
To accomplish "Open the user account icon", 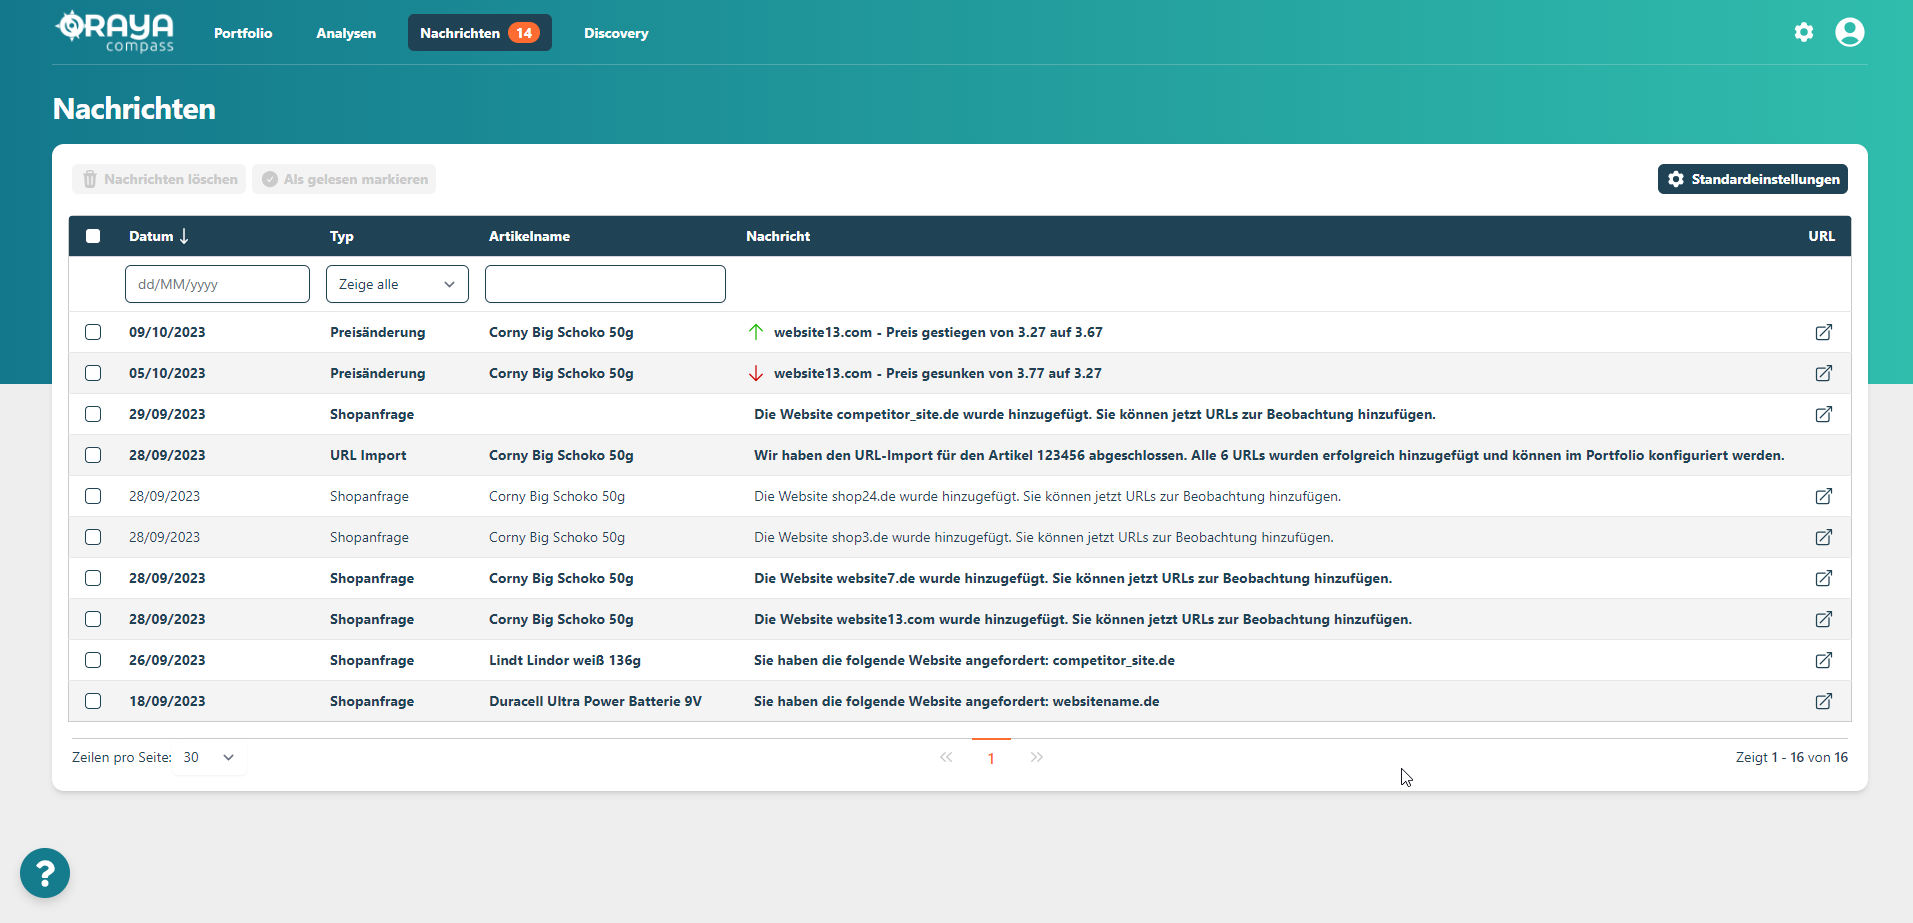I will click(x=1850, y=32).
